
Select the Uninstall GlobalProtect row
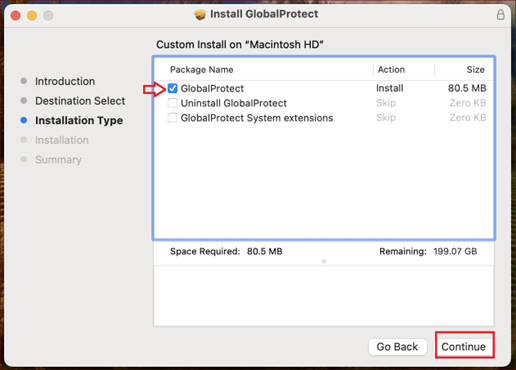point(324,103)
